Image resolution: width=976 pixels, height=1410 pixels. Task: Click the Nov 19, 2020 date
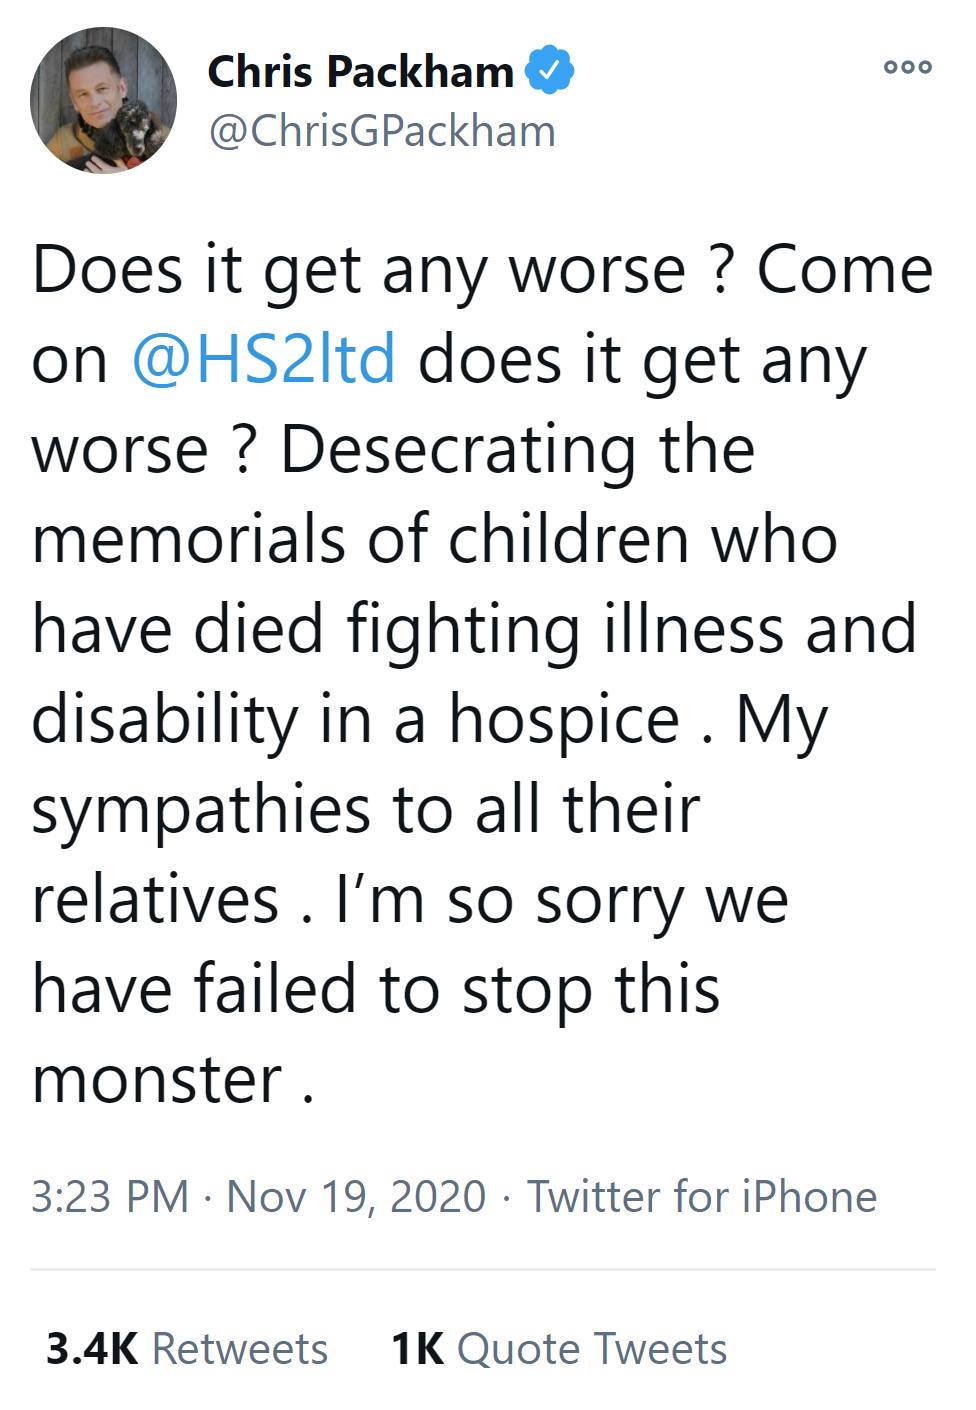tap(356, 1197)
